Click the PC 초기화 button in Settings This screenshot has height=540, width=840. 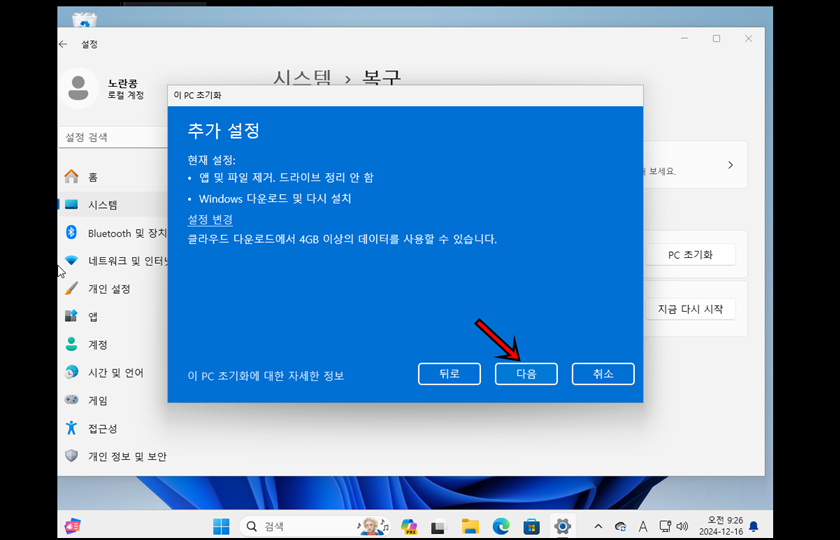(x=690, y=255)
